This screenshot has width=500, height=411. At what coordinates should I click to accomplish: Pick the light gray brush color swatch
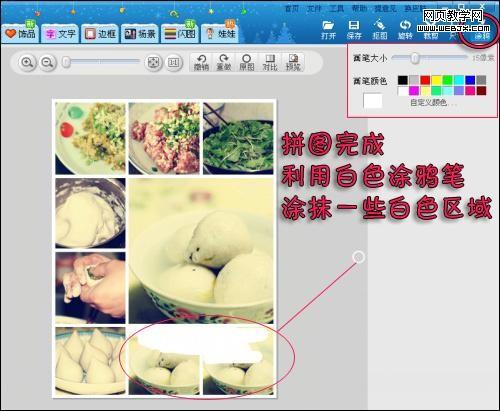(x=414, y=80)
